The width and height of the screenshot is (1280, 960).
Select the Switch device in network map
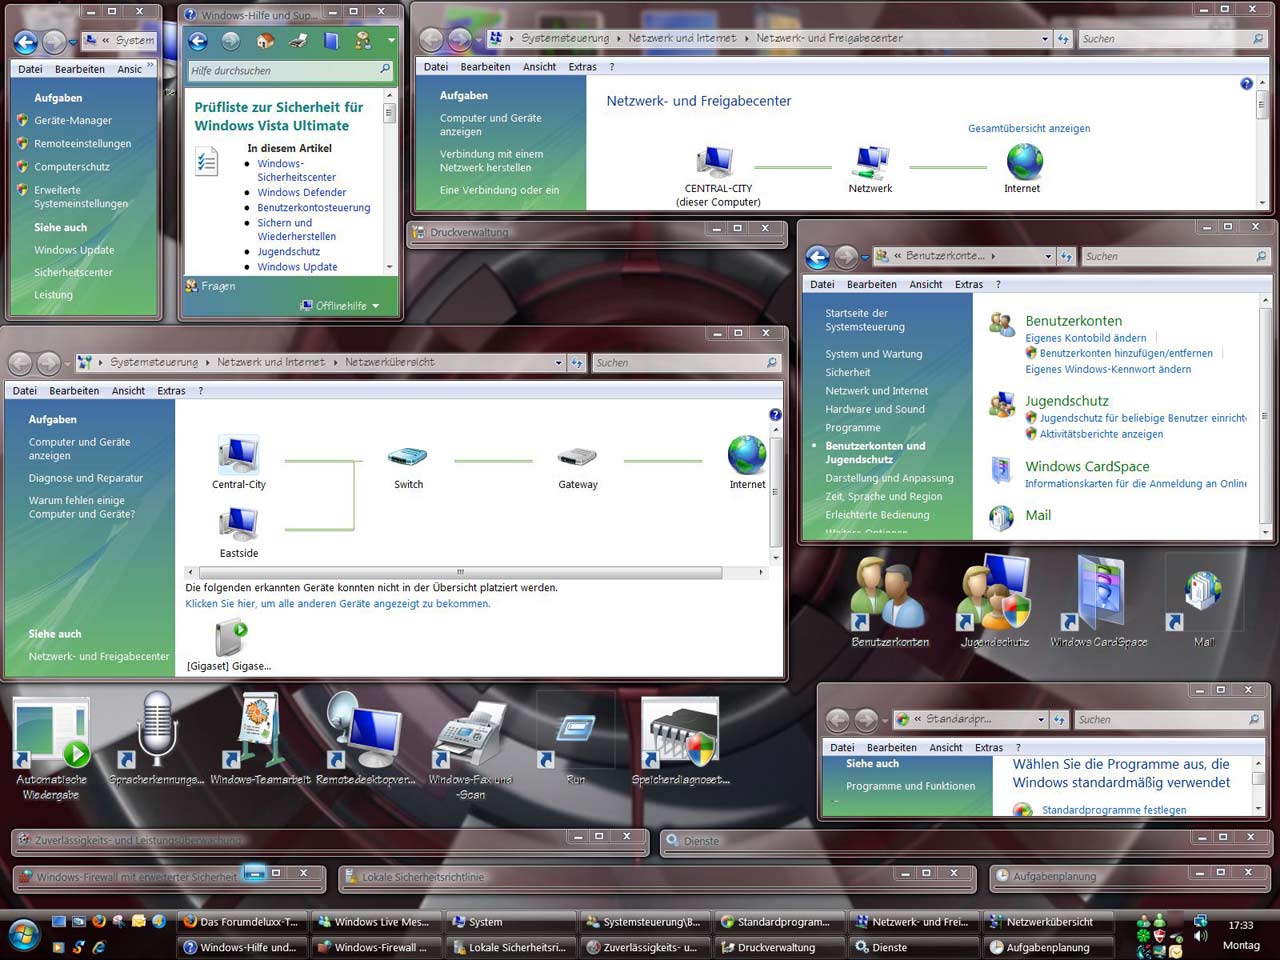[x=408, y=466]
